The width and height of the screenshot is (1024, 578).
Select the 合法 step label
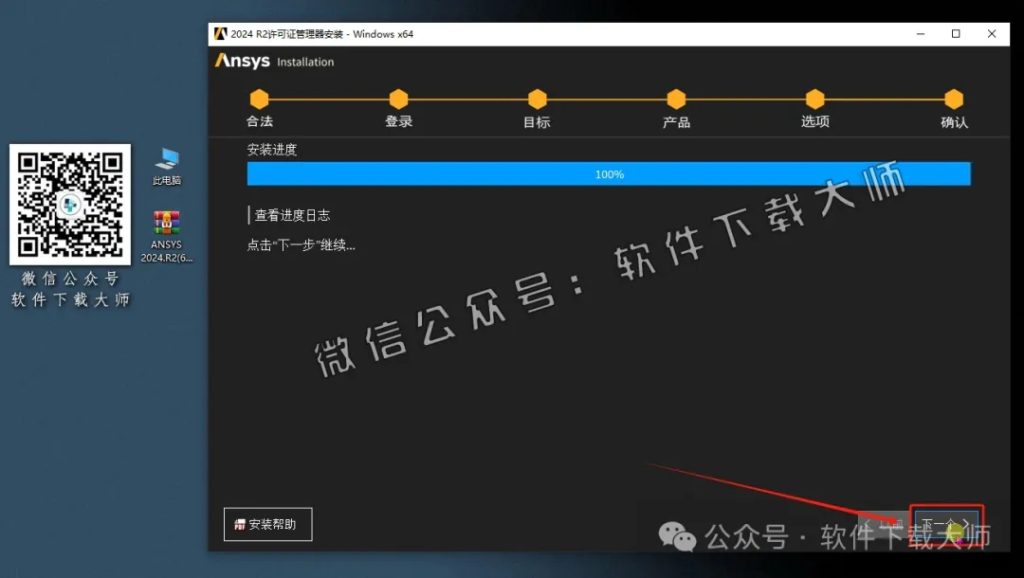260,121
